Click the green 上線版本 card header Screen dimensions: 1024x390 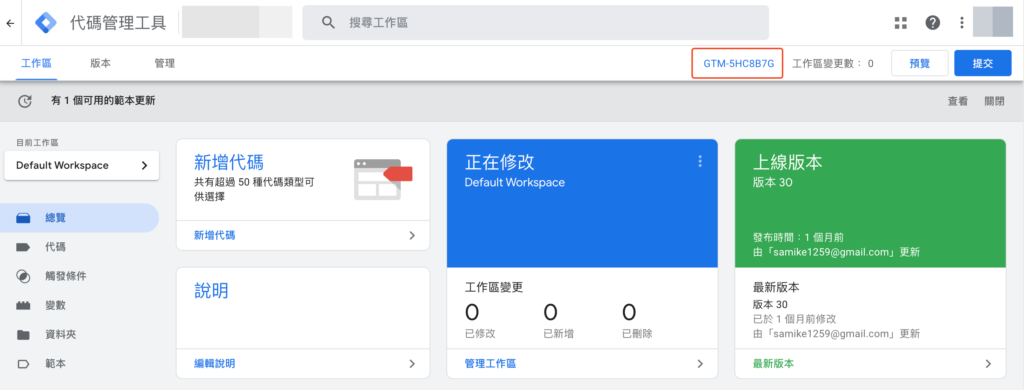click(871, 203)
